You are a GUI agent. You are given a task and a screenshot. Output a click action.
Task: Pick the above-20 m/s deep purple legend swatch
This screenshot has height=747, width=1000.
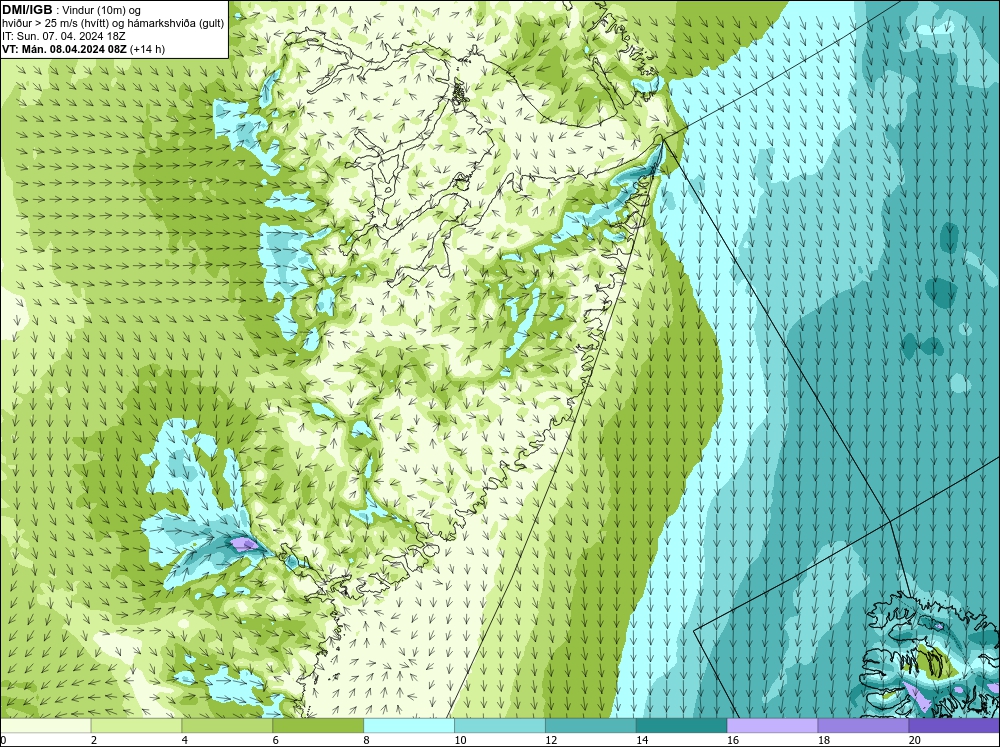click(954, 726)
